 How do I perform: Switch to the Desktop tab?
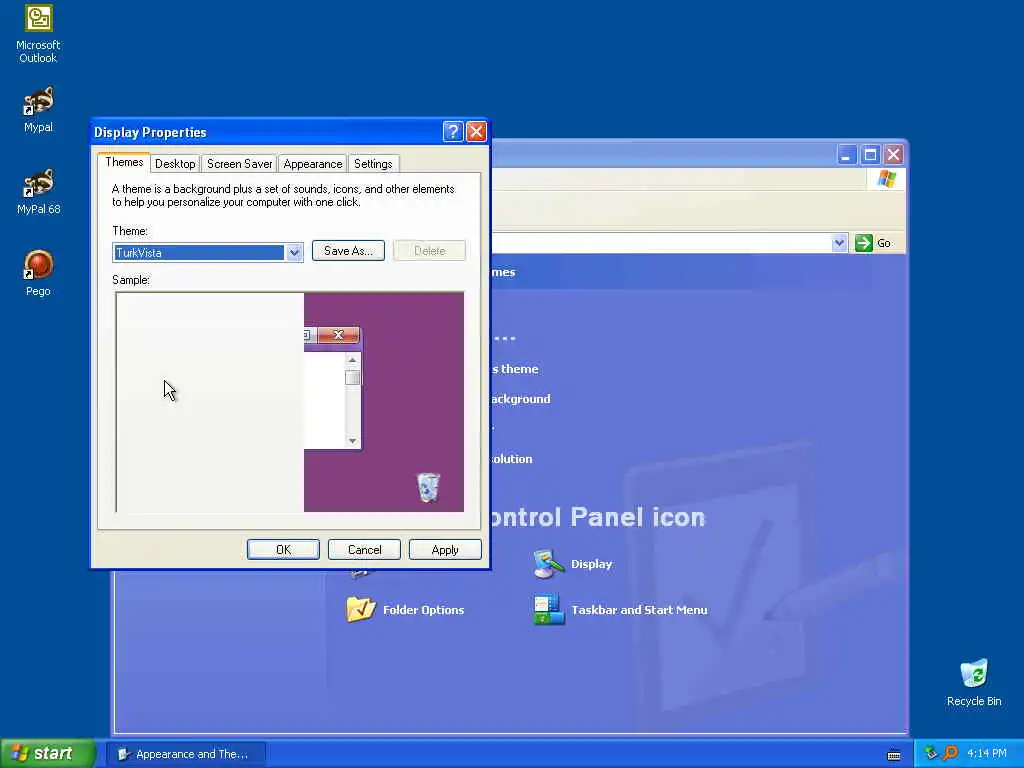[x=175, y=164]
